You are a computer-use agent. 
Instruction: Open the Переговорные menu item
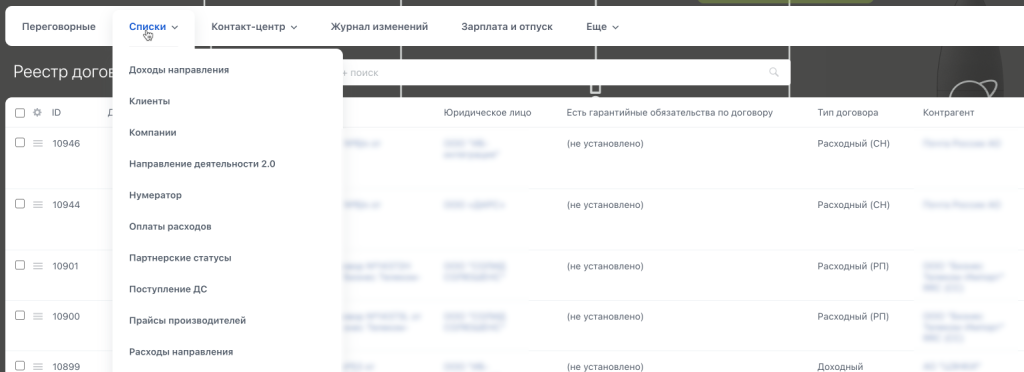59,27
